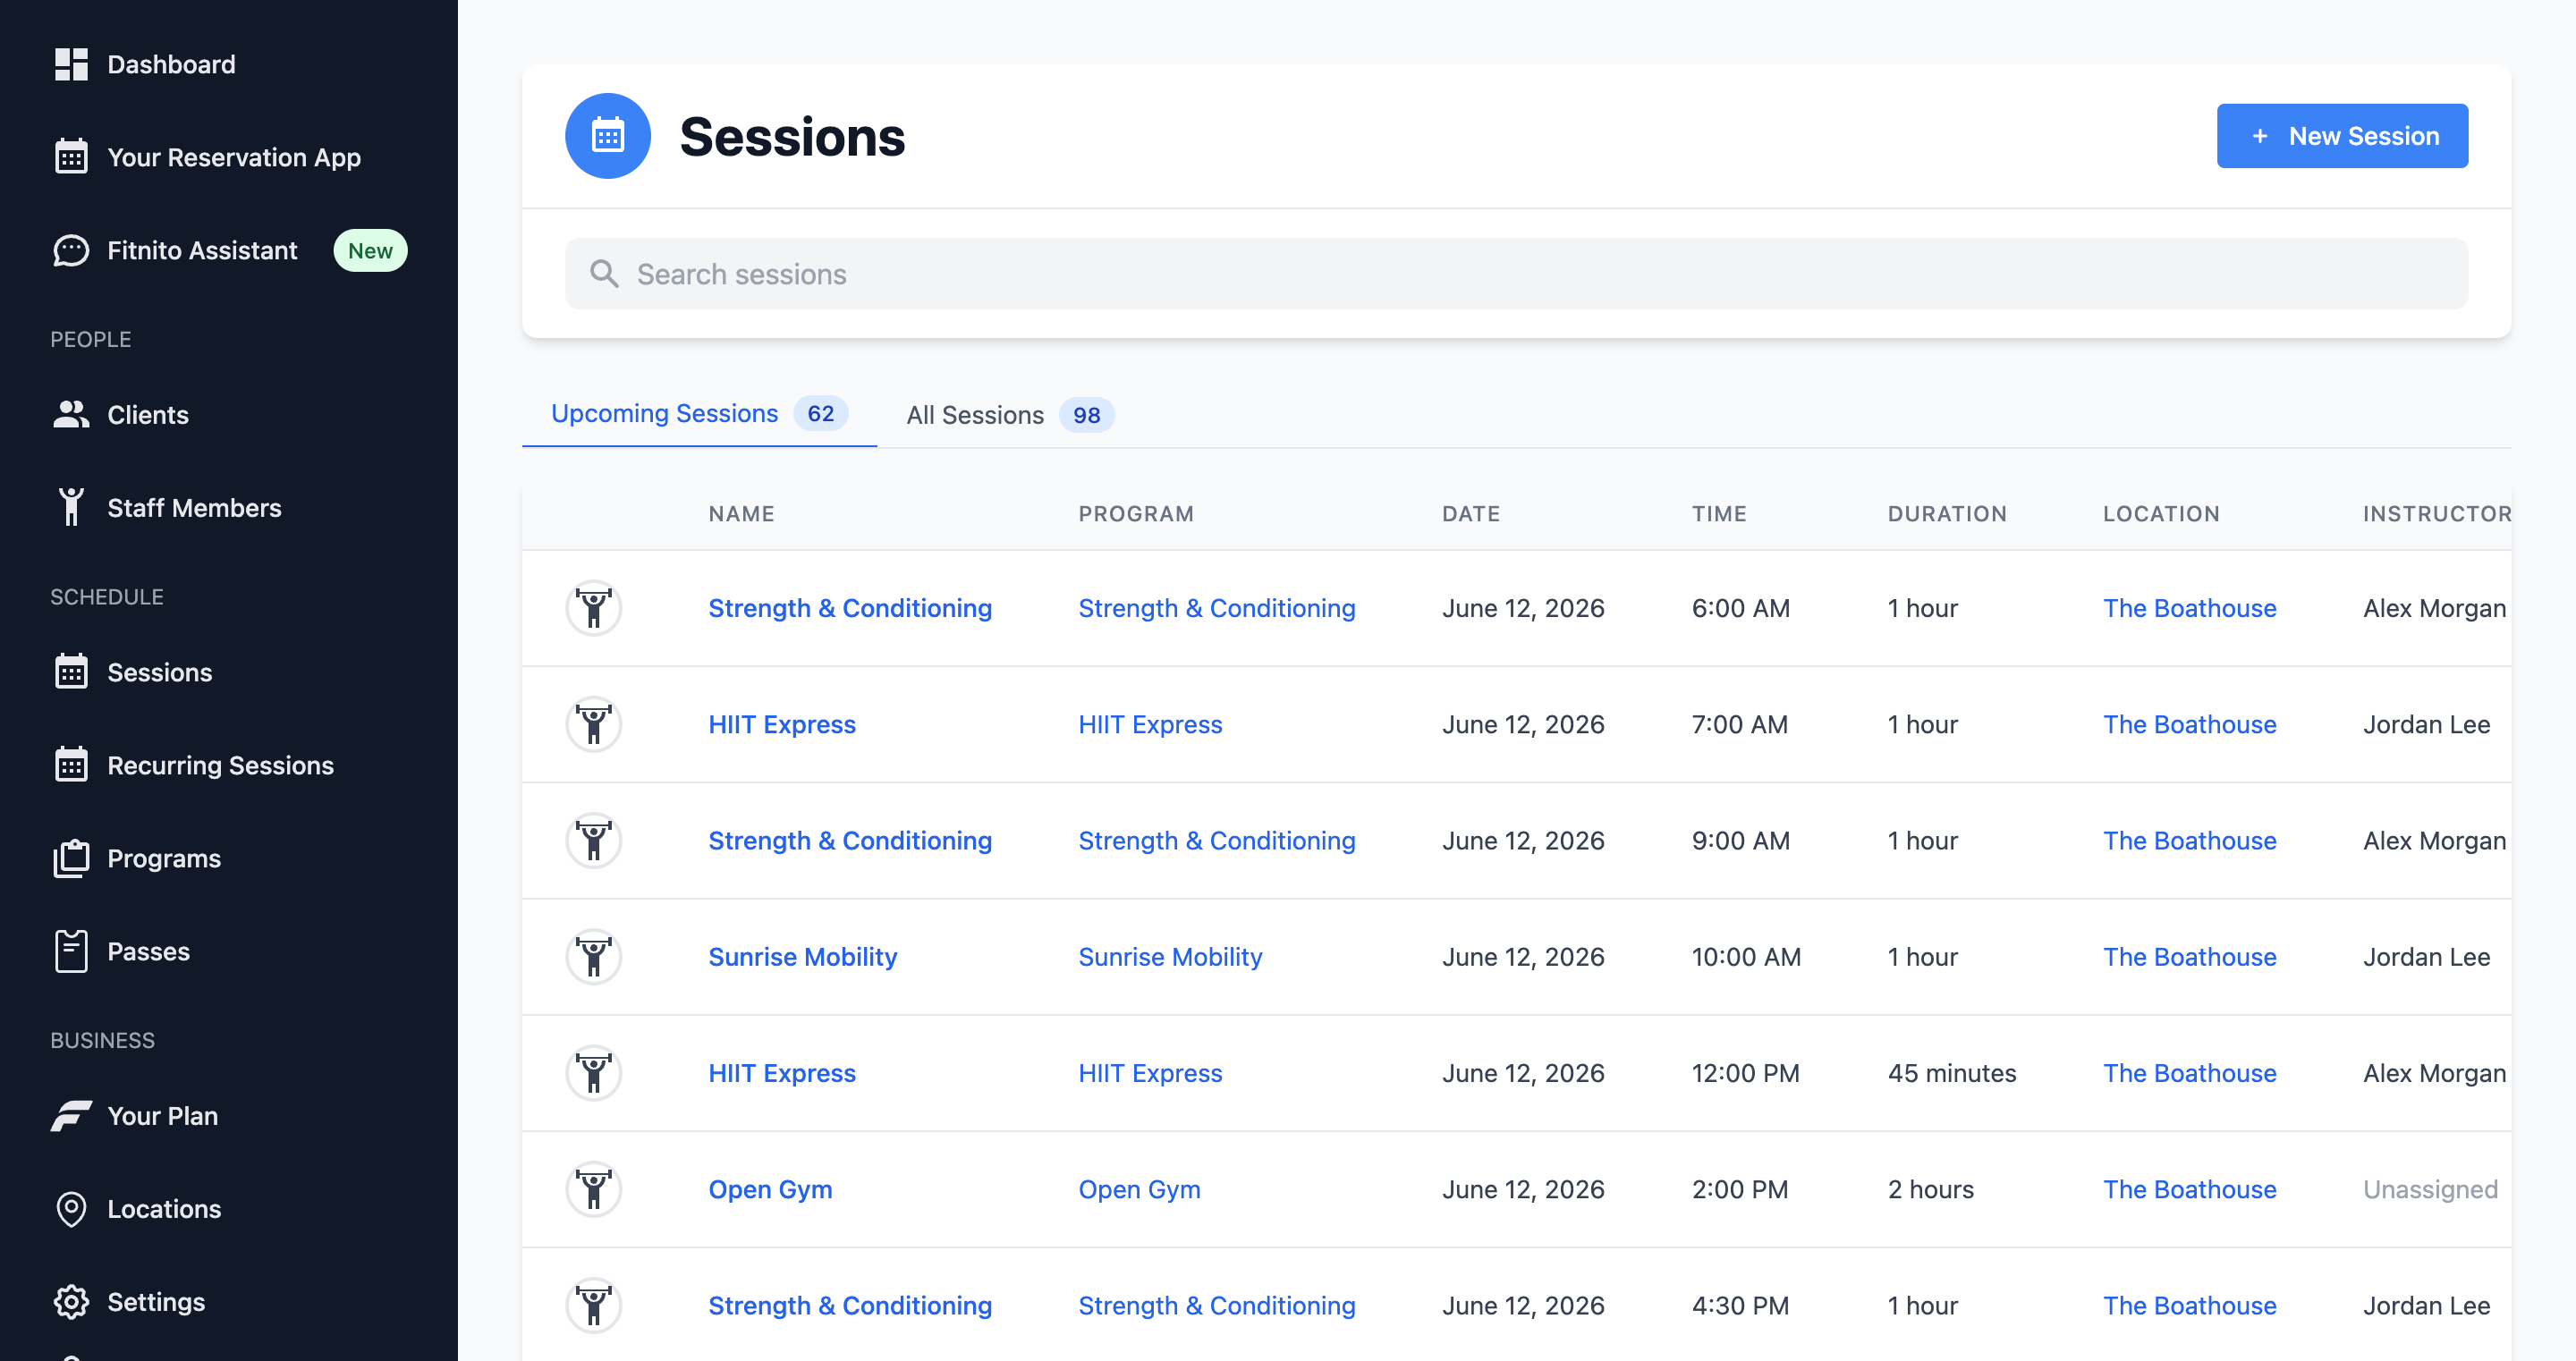Click the magnifier icon in search bar
The height and width of the screenshot is (1361, 2576).
tap(604, 273)
